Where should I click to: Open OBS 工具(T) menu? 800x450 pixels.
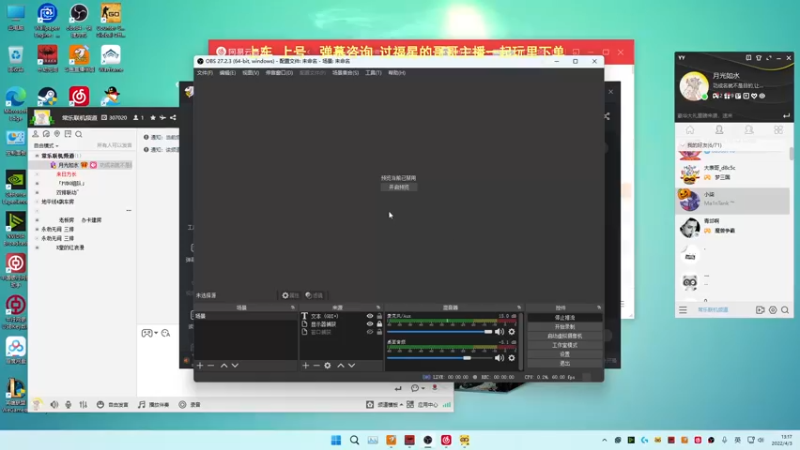tap(373, 73)
